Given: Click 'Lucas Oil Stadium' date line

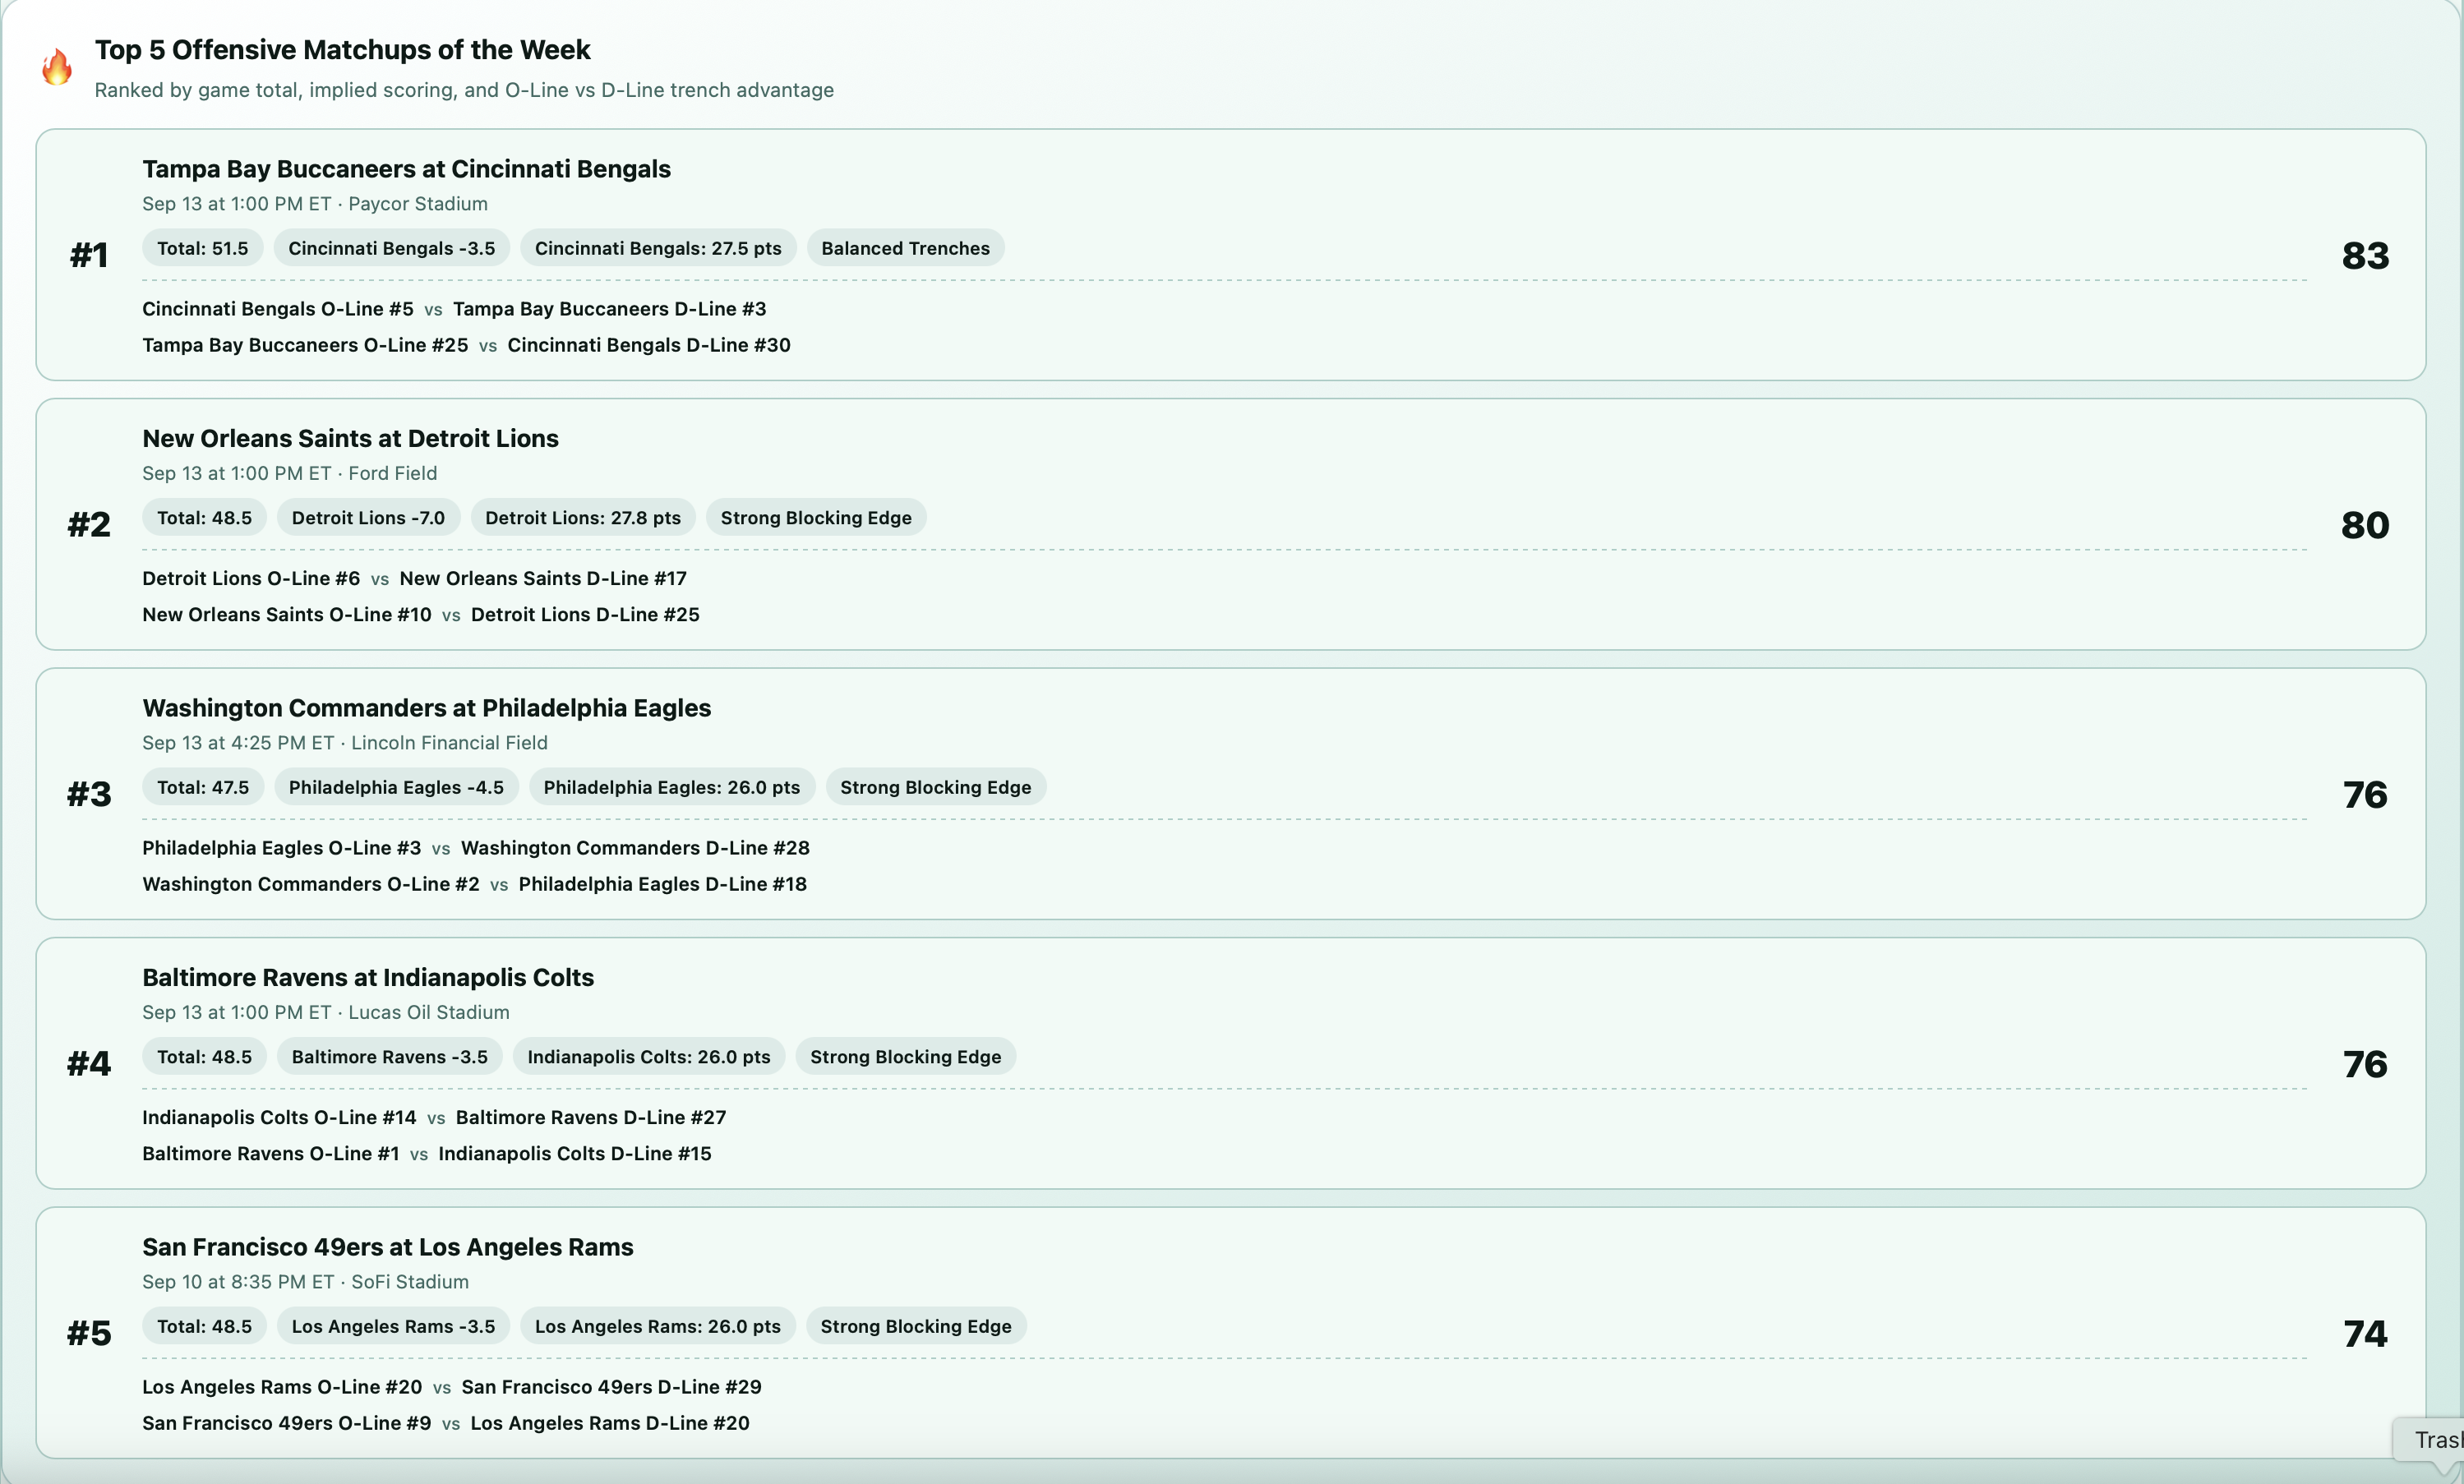Looking at the screenshot, I should click(326, 1012).
